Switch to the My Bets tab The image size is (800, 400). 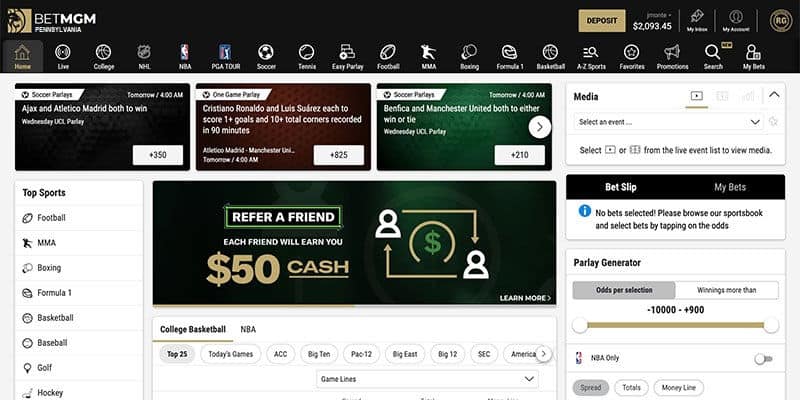pos(730,187)
